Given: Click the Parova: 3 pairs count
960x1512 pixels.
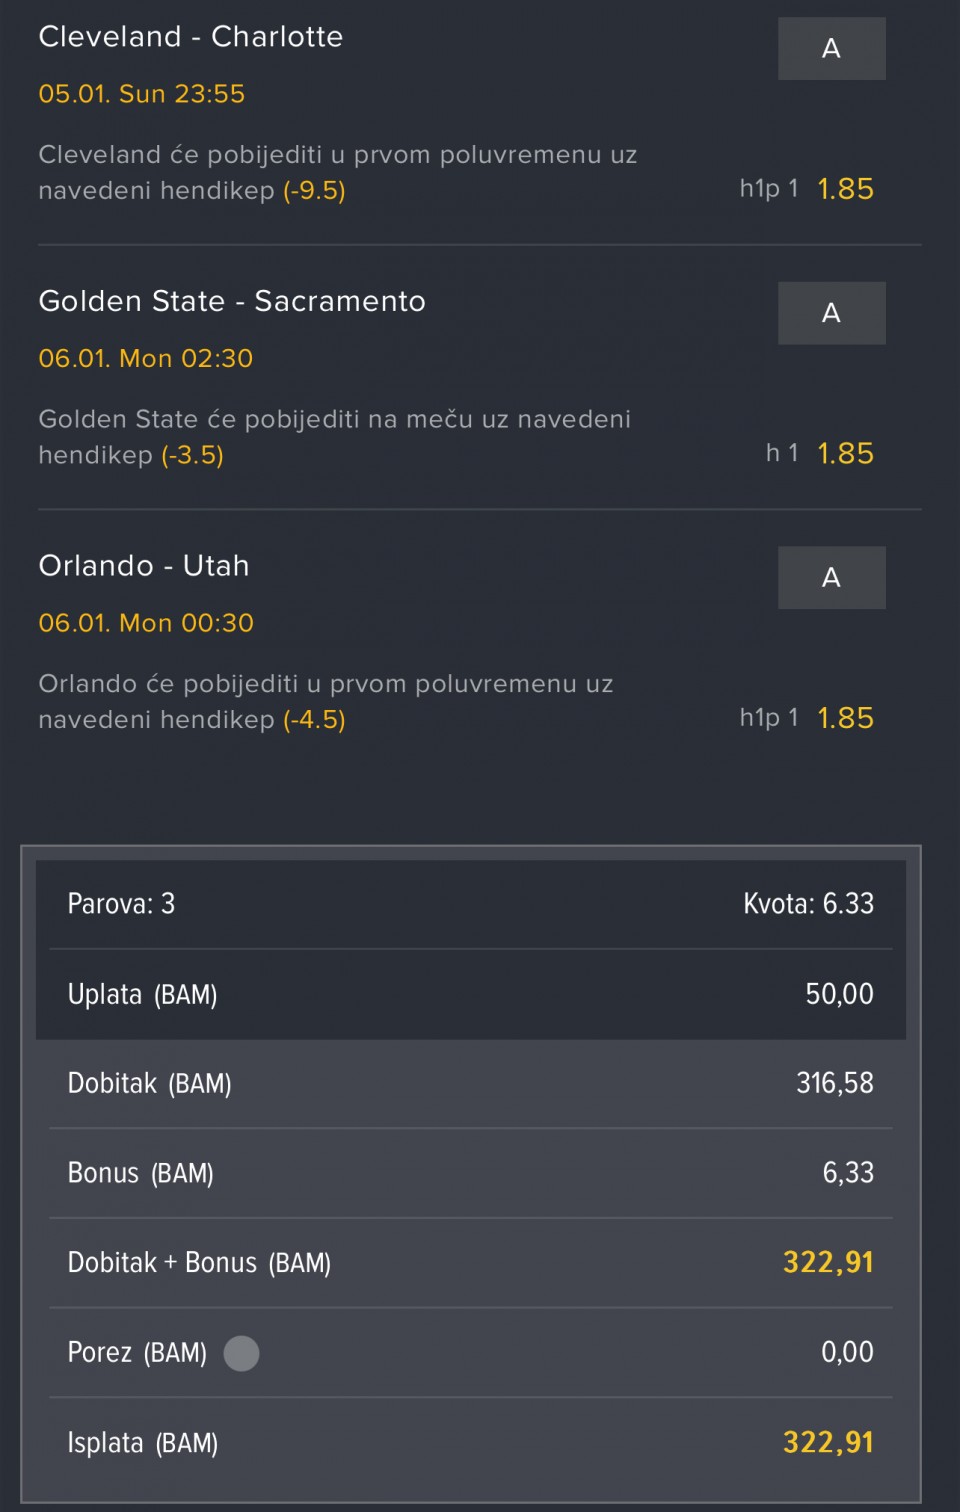Looking at the screenshot, I should [121, 904].
